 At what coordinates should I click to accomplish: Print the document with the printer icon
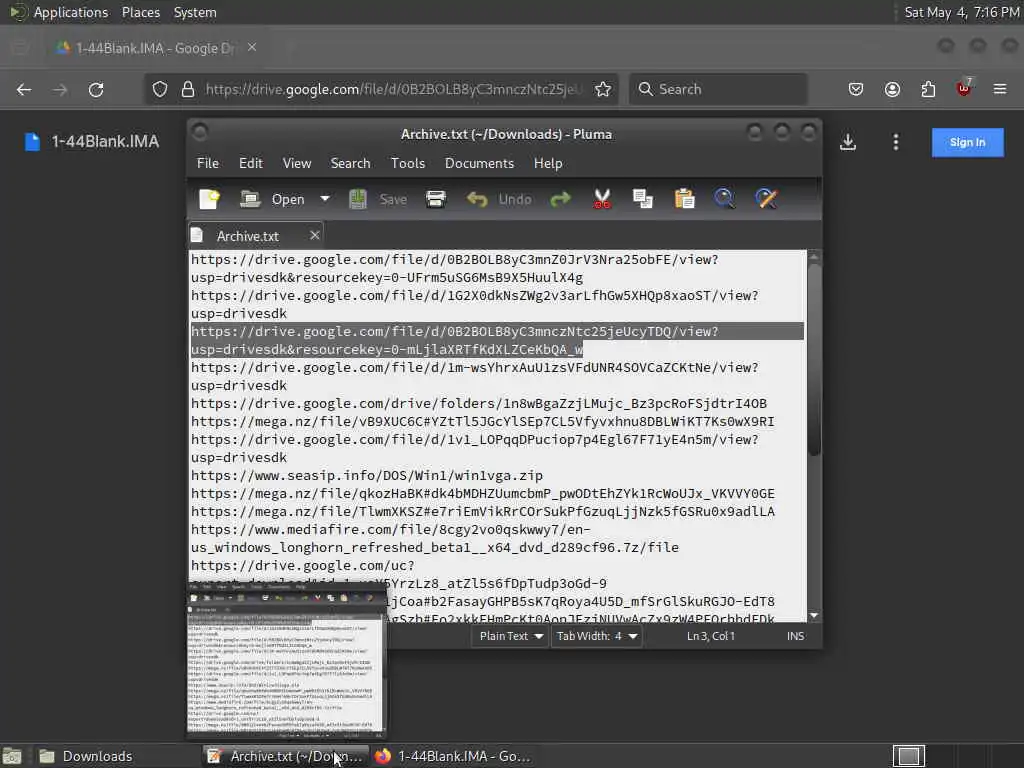pos(436,199)
